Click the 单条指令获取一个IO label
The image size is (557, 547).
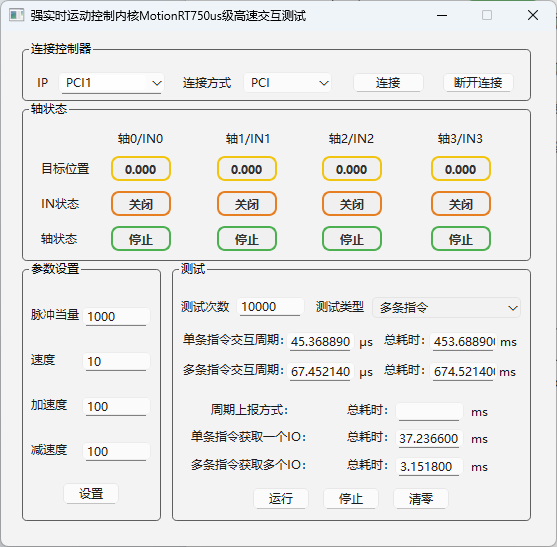click(x=248, y=437)
